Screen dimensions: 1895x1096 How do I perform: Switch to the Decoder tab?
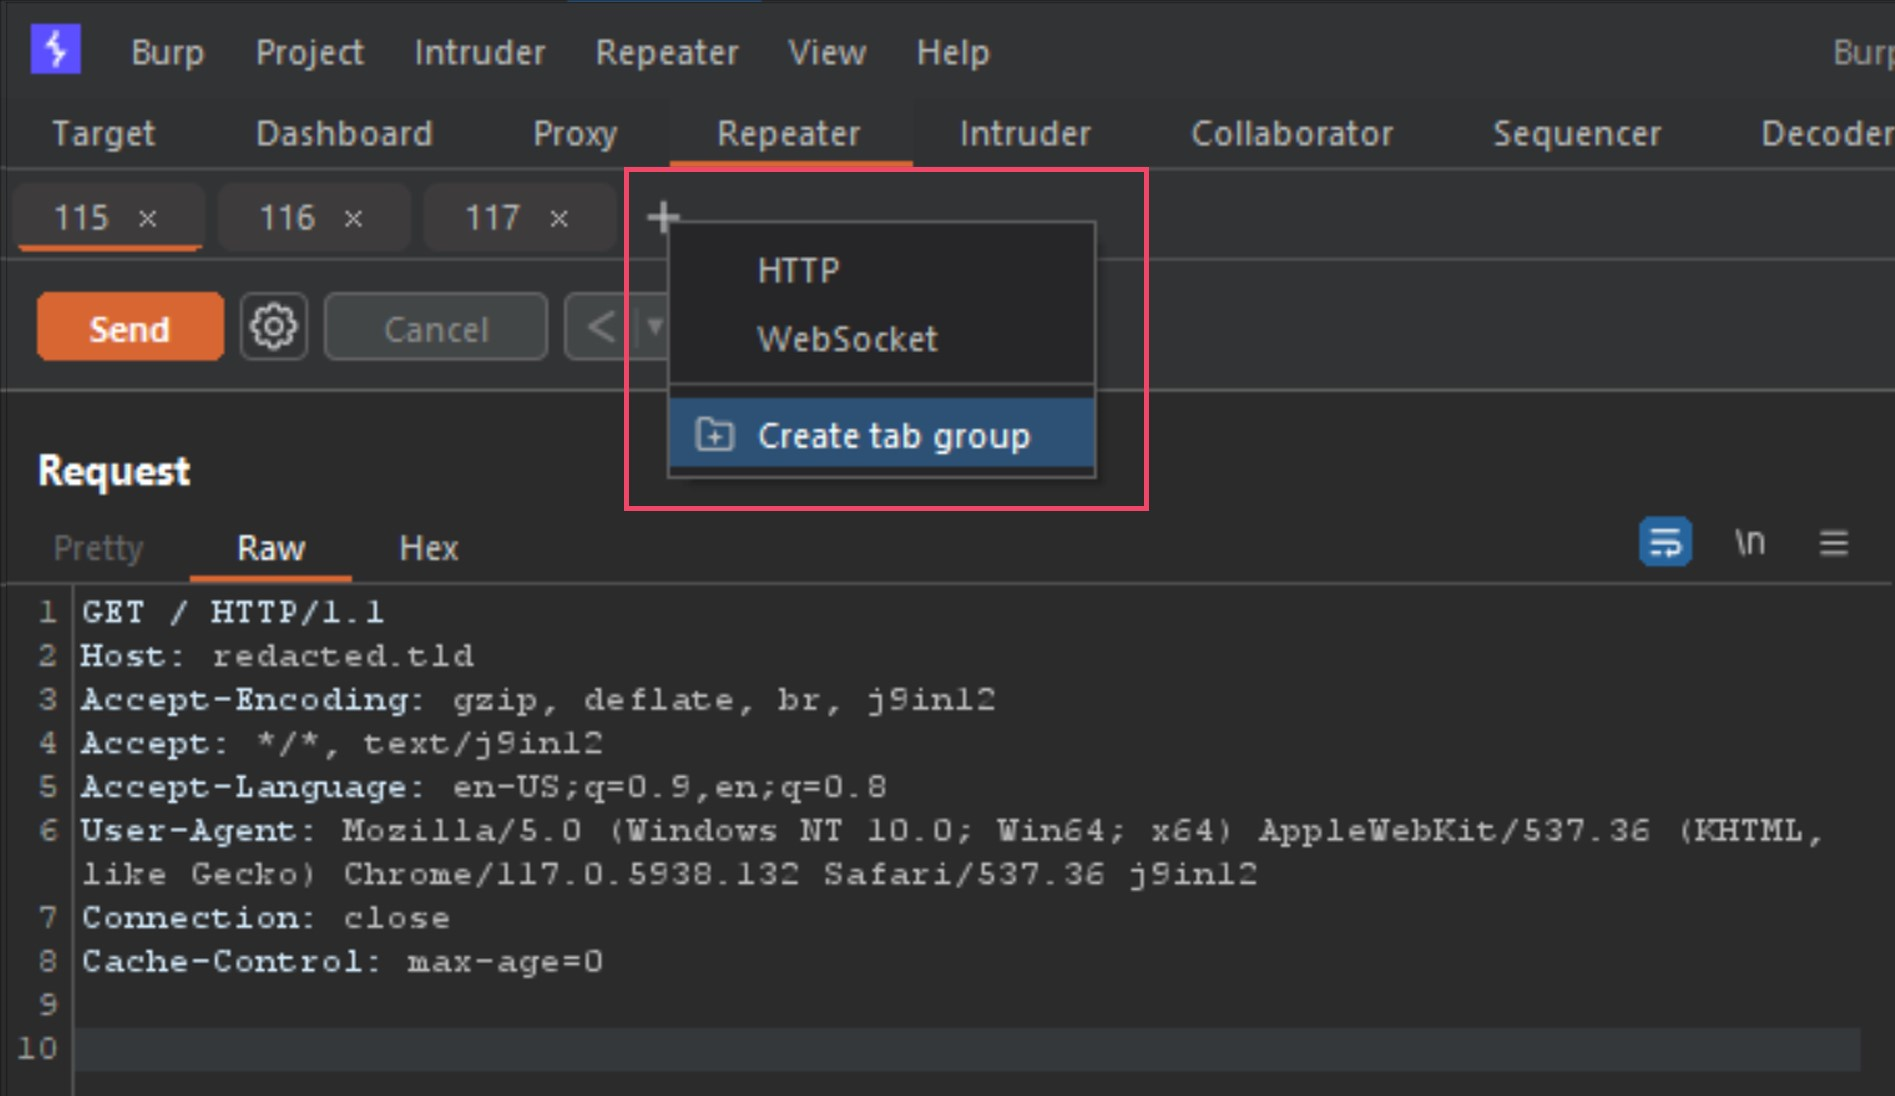[x=1826, y=134]
